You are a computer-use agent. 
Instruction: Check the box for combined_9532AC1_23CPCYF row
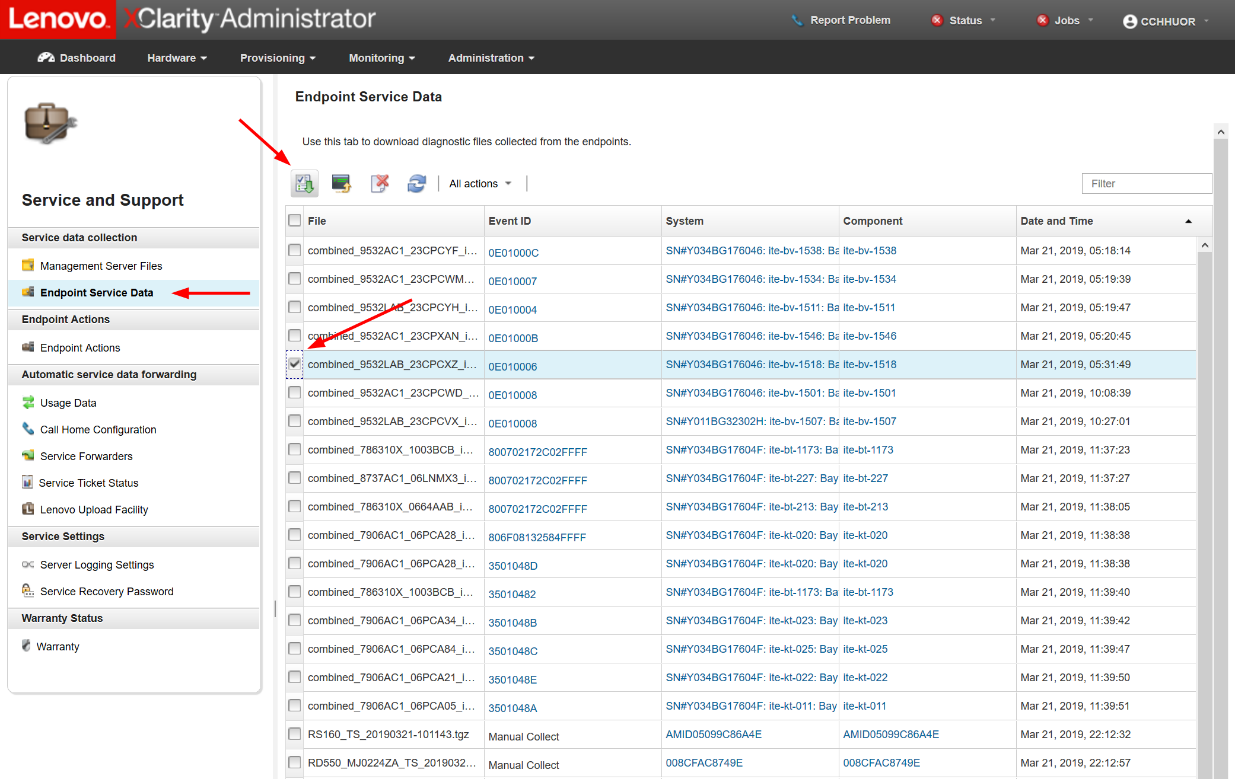click(295, 250)
